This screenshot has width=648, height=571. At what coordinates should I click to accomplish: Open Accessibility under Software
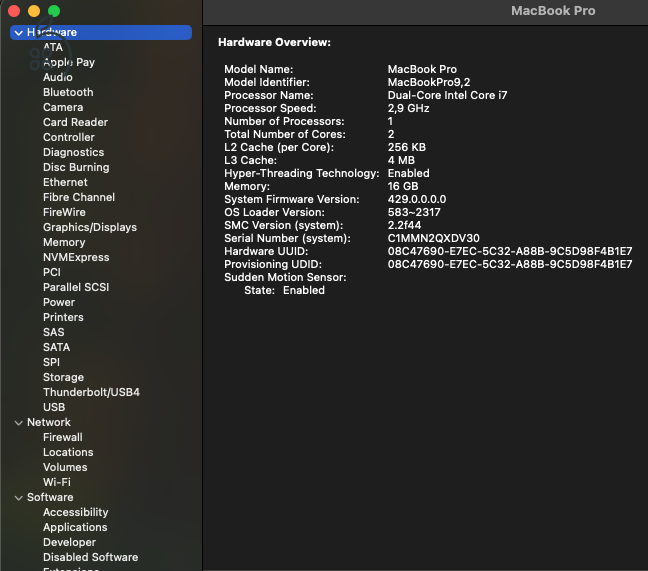click(76, 512)
